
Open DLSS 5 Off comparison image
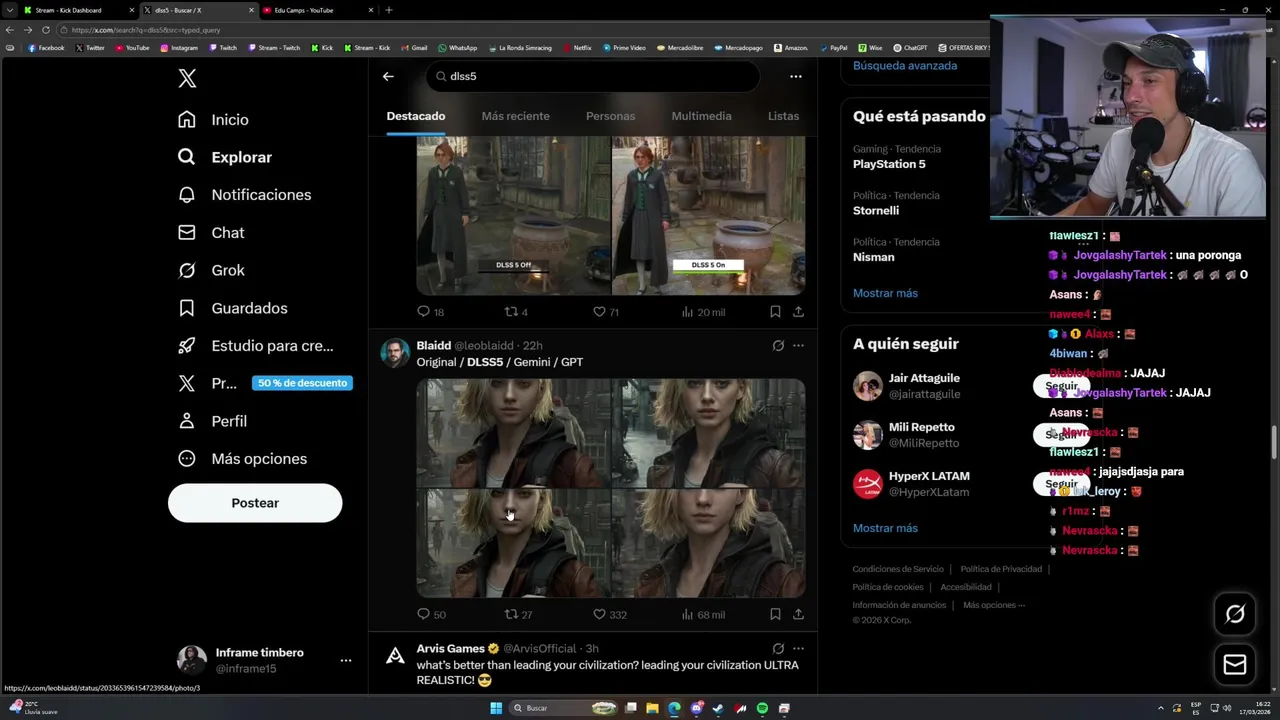tap(513, 216)
